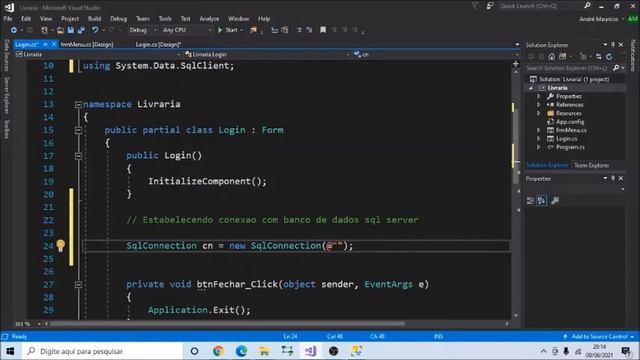
Task: Open the Project menu
Action: click(x=70, y=19)
